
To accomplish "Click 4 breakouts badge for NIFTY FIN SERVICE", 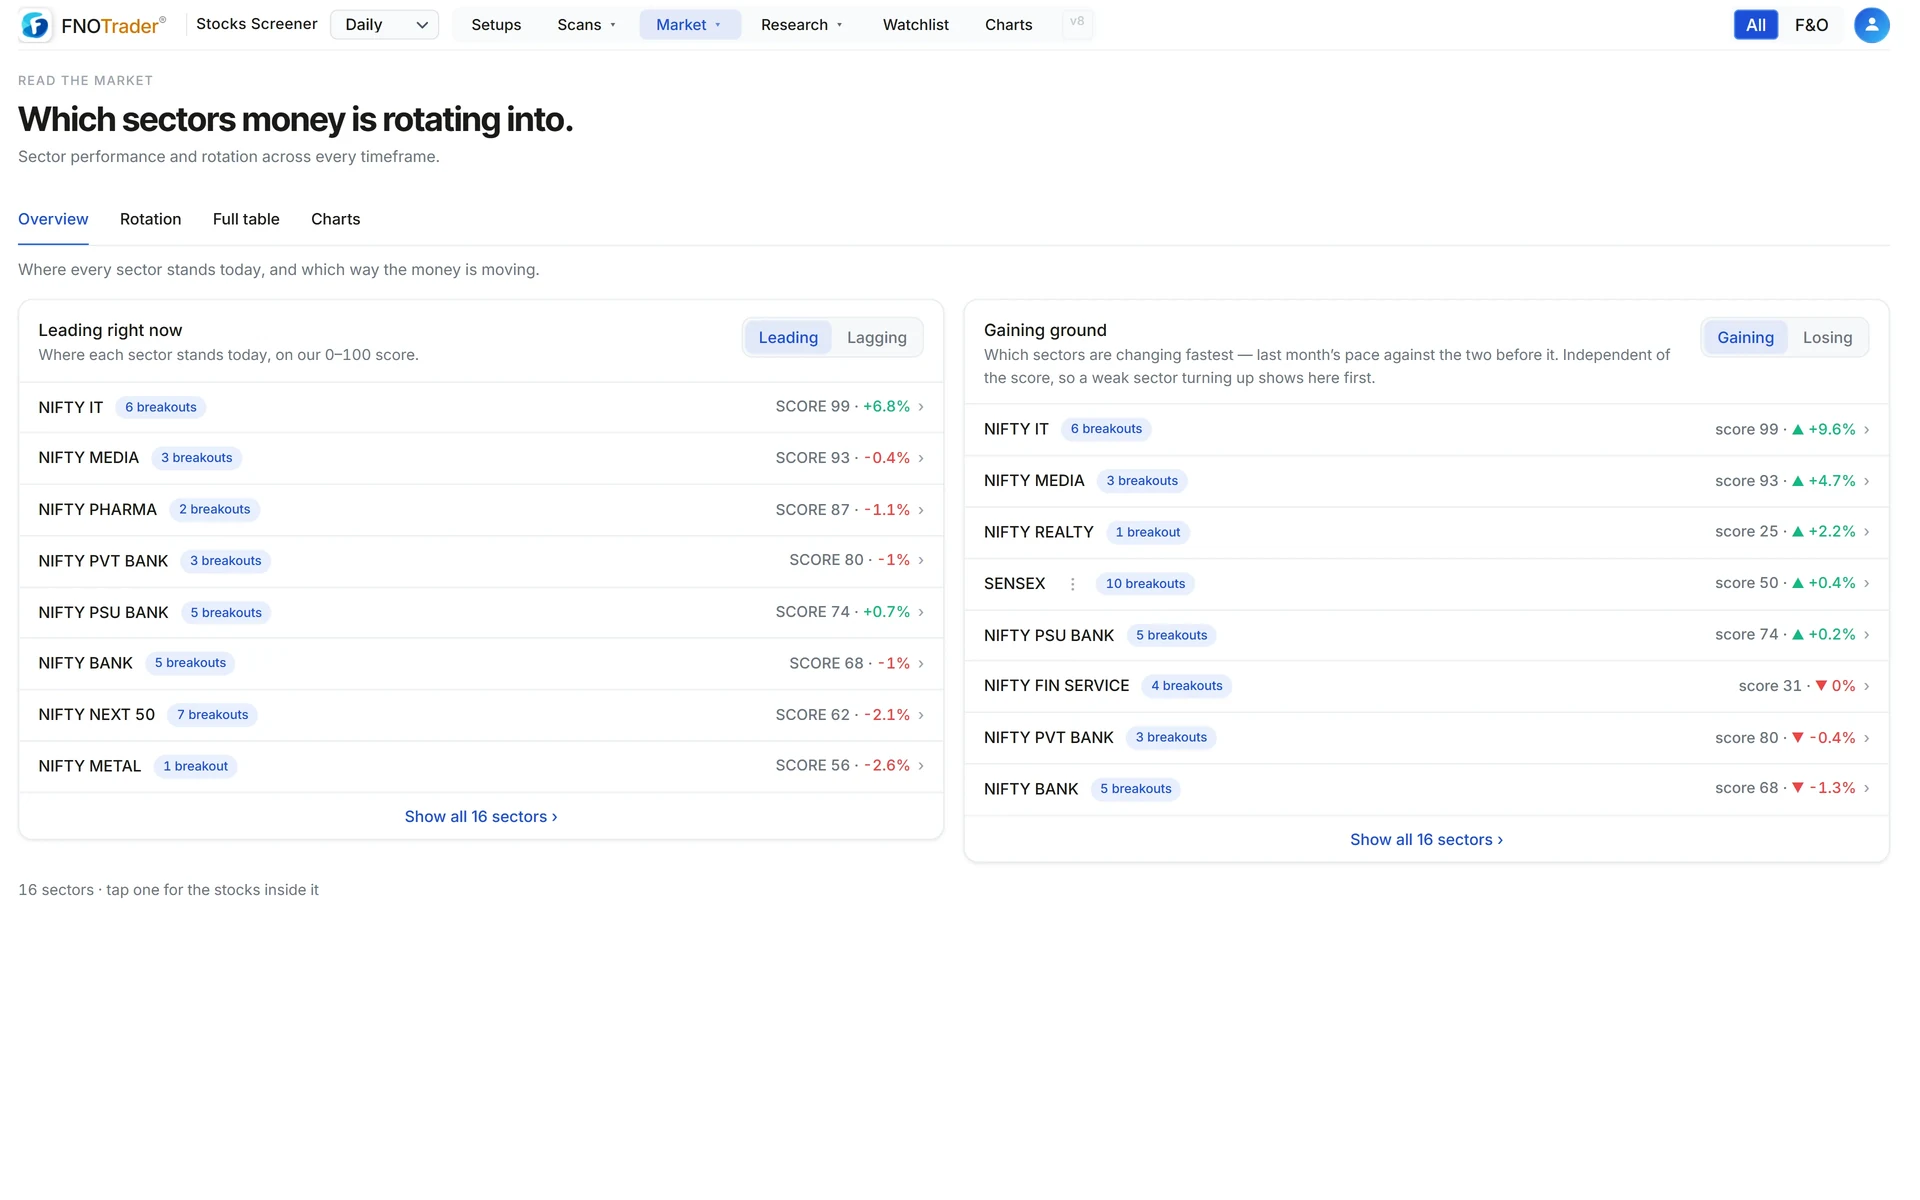I will pos(1186,686).
